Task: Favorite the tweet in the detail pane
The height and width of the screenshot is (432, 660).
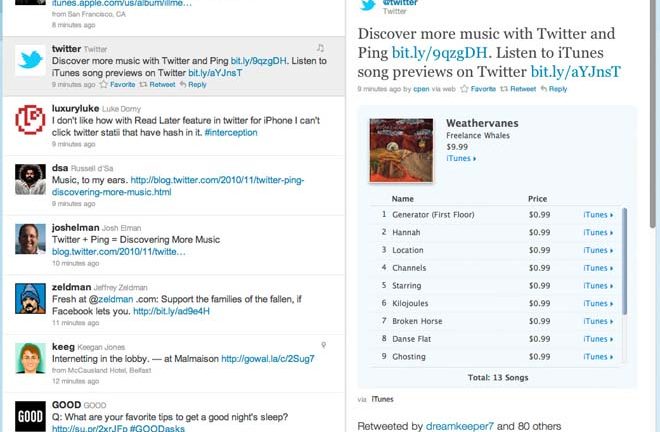Action: [478, 89]
